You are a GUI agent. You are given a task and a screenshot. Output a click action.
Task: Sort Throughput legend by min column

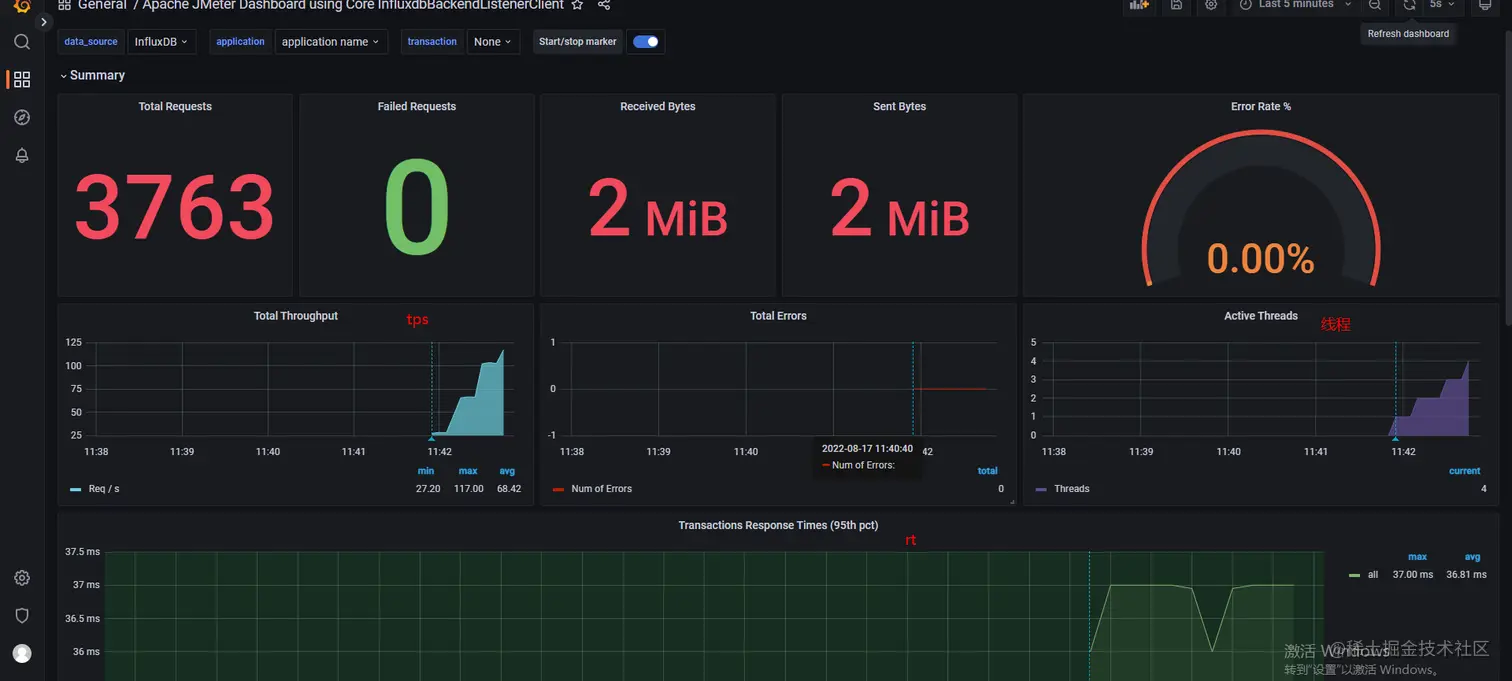426,471
